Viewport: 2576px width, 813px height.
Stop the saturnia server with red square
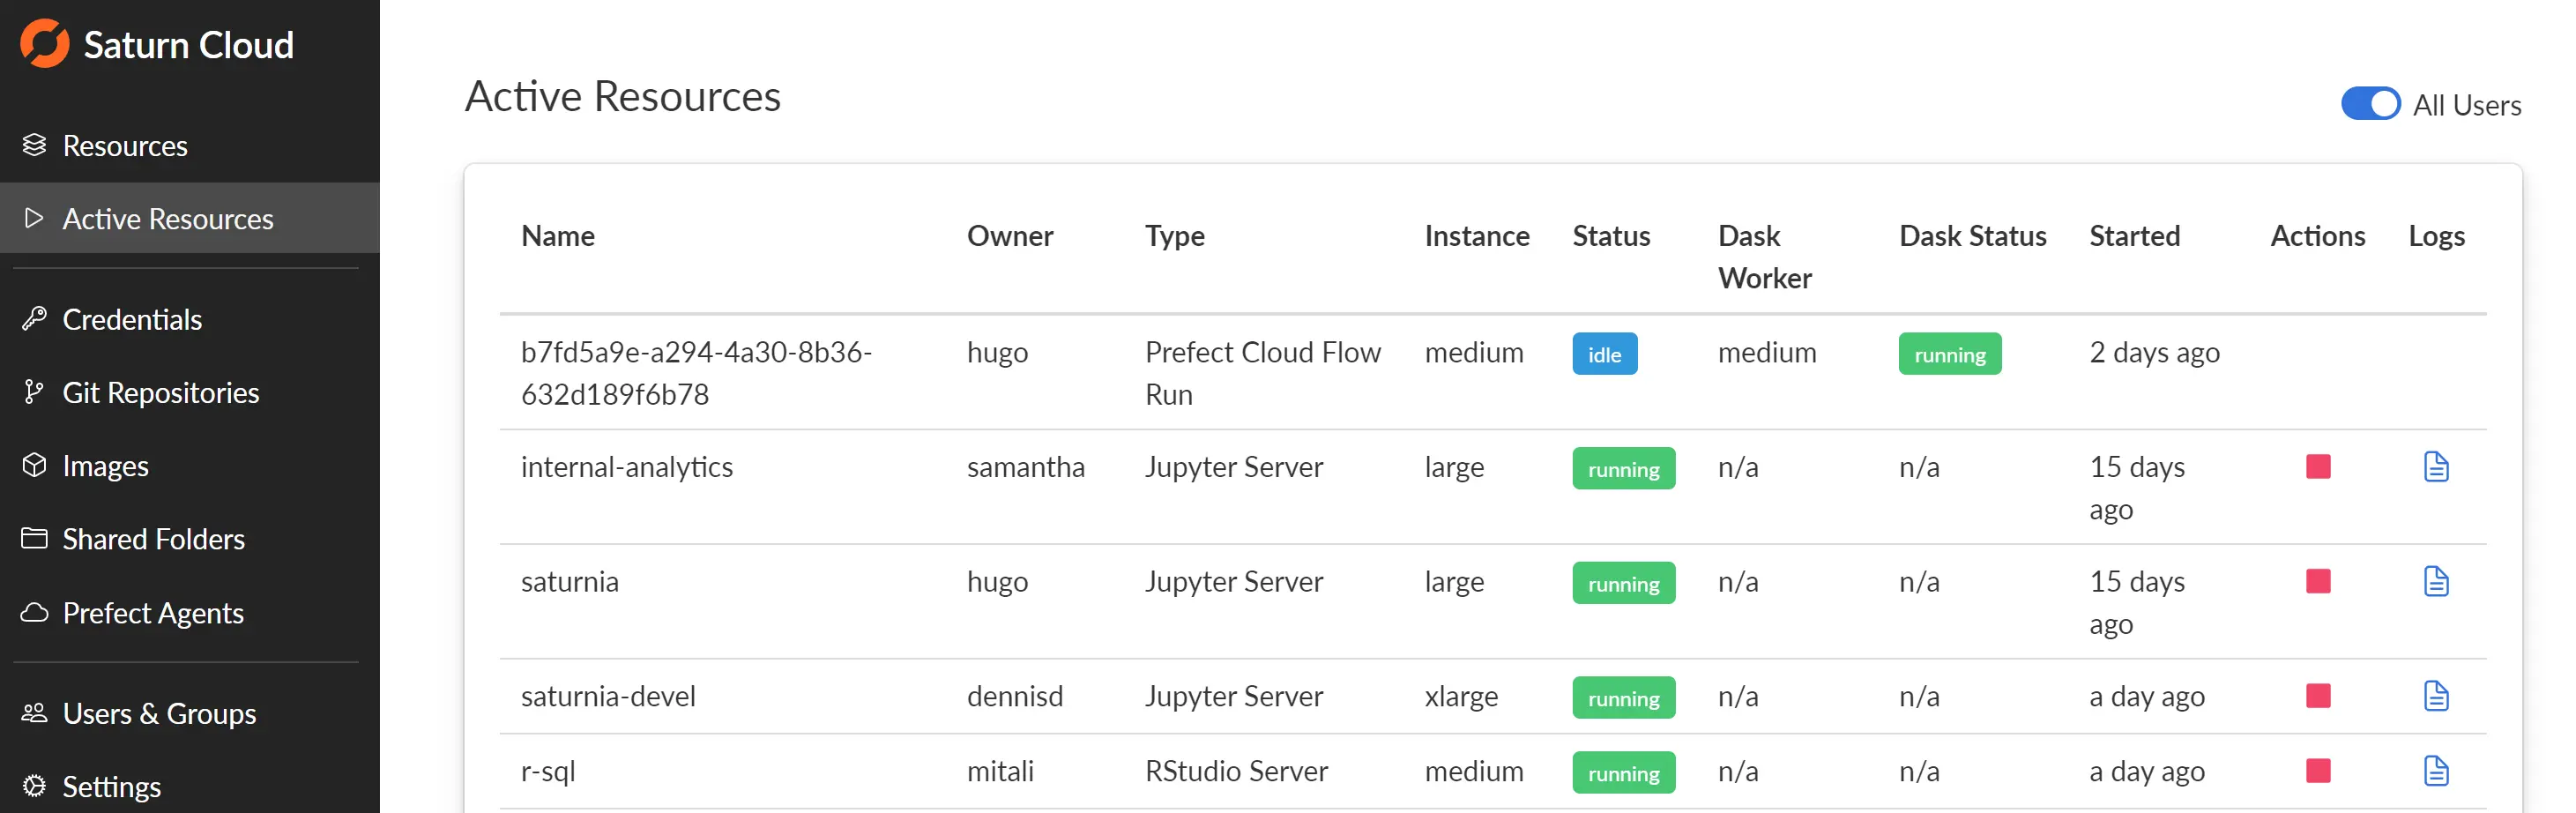(x=2317, y=582)
